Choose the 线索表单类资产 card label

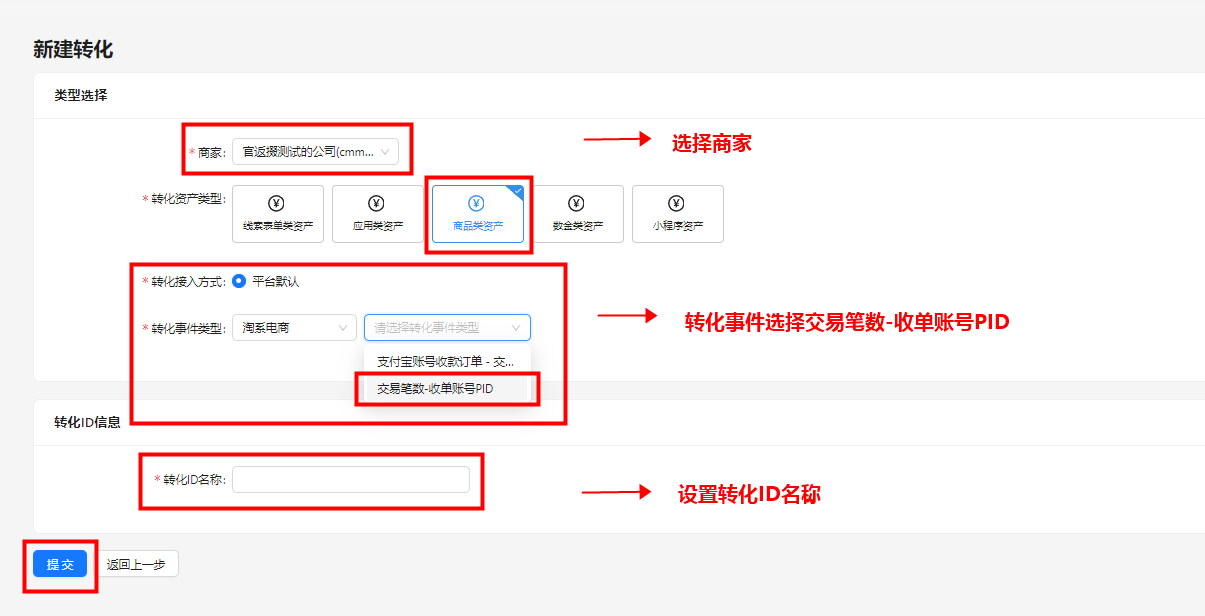point(278,226)
